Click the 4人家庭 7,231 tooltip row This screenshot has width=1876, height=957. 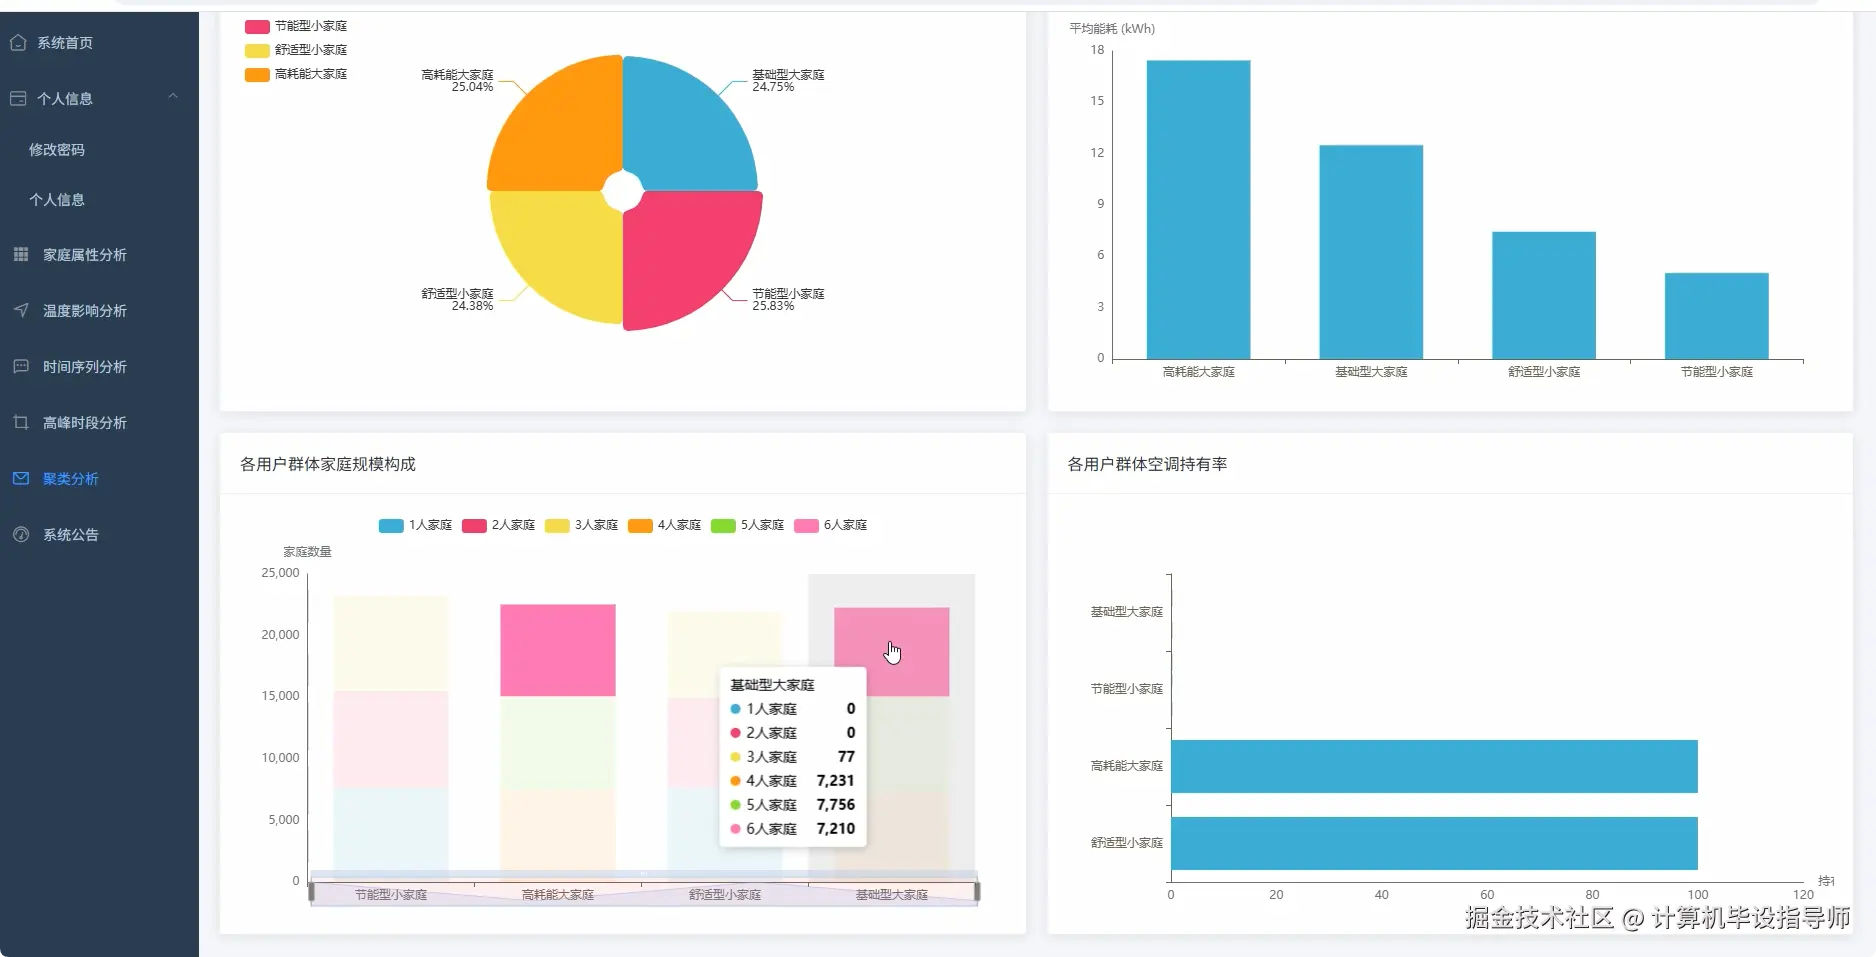pyautogui.click(x=793, y=781)
